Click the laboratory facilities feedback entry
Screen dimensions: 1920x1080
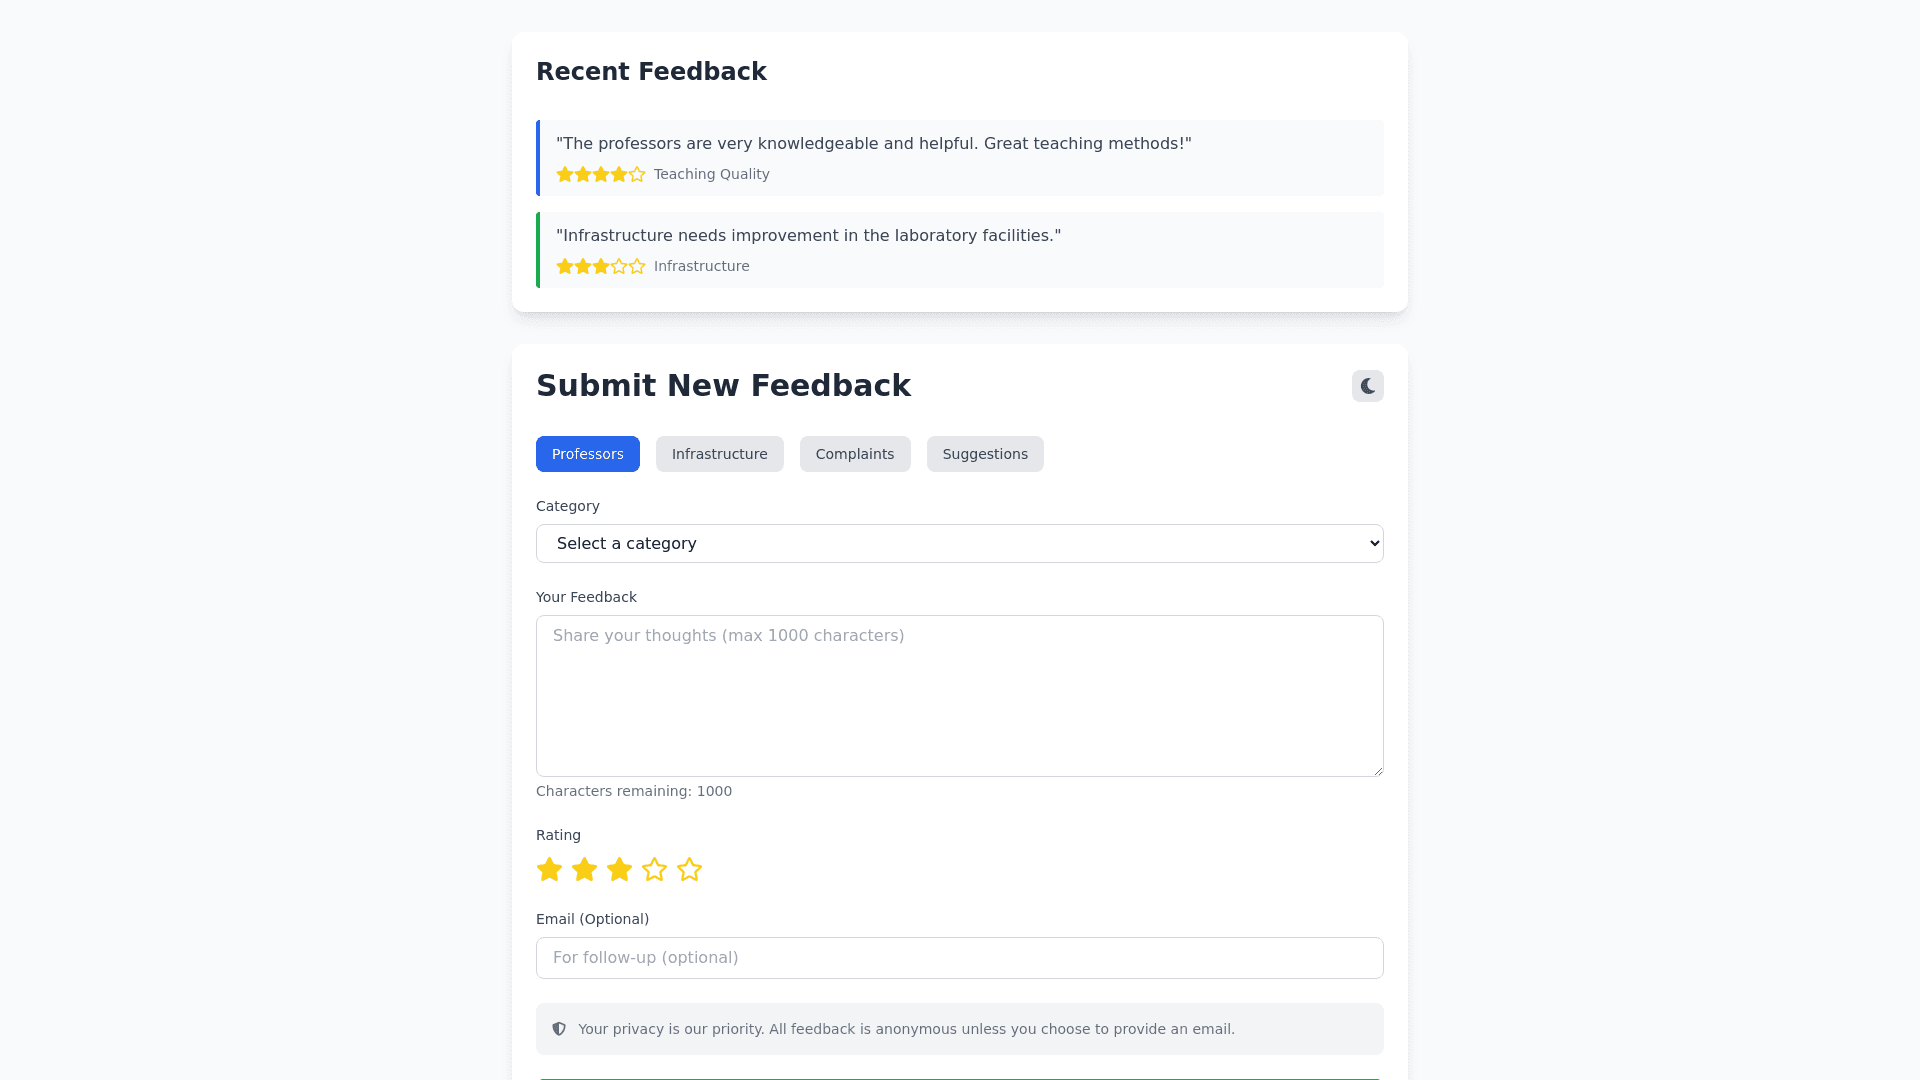click(x=960, y=250)
